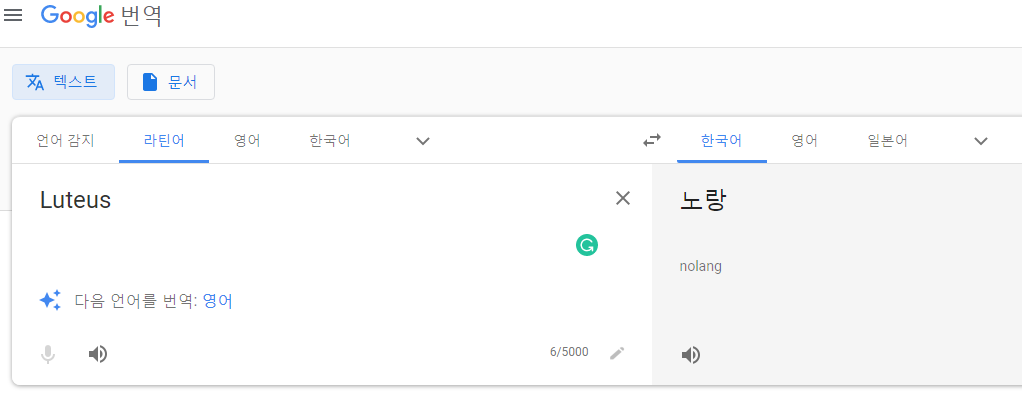
Task: Click the translated text 노랑
Action: [x=703, y=201]
